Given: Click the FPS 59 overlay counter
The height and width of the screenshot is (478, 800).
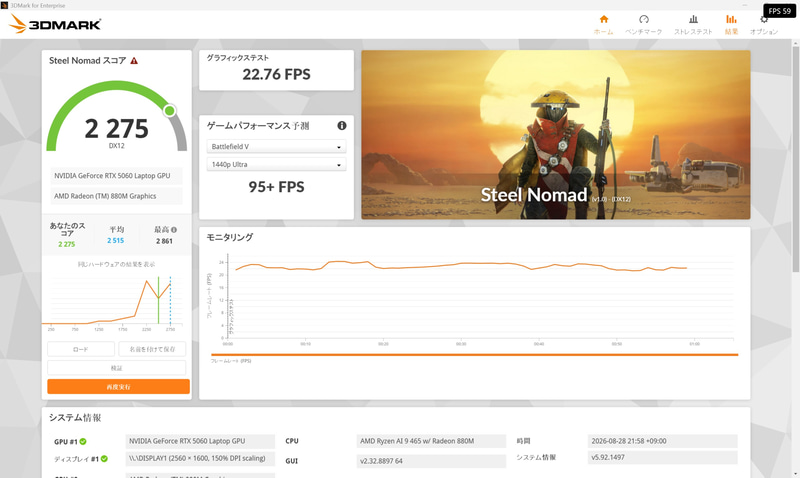Looking at the screenshot, I should [779, 11].
